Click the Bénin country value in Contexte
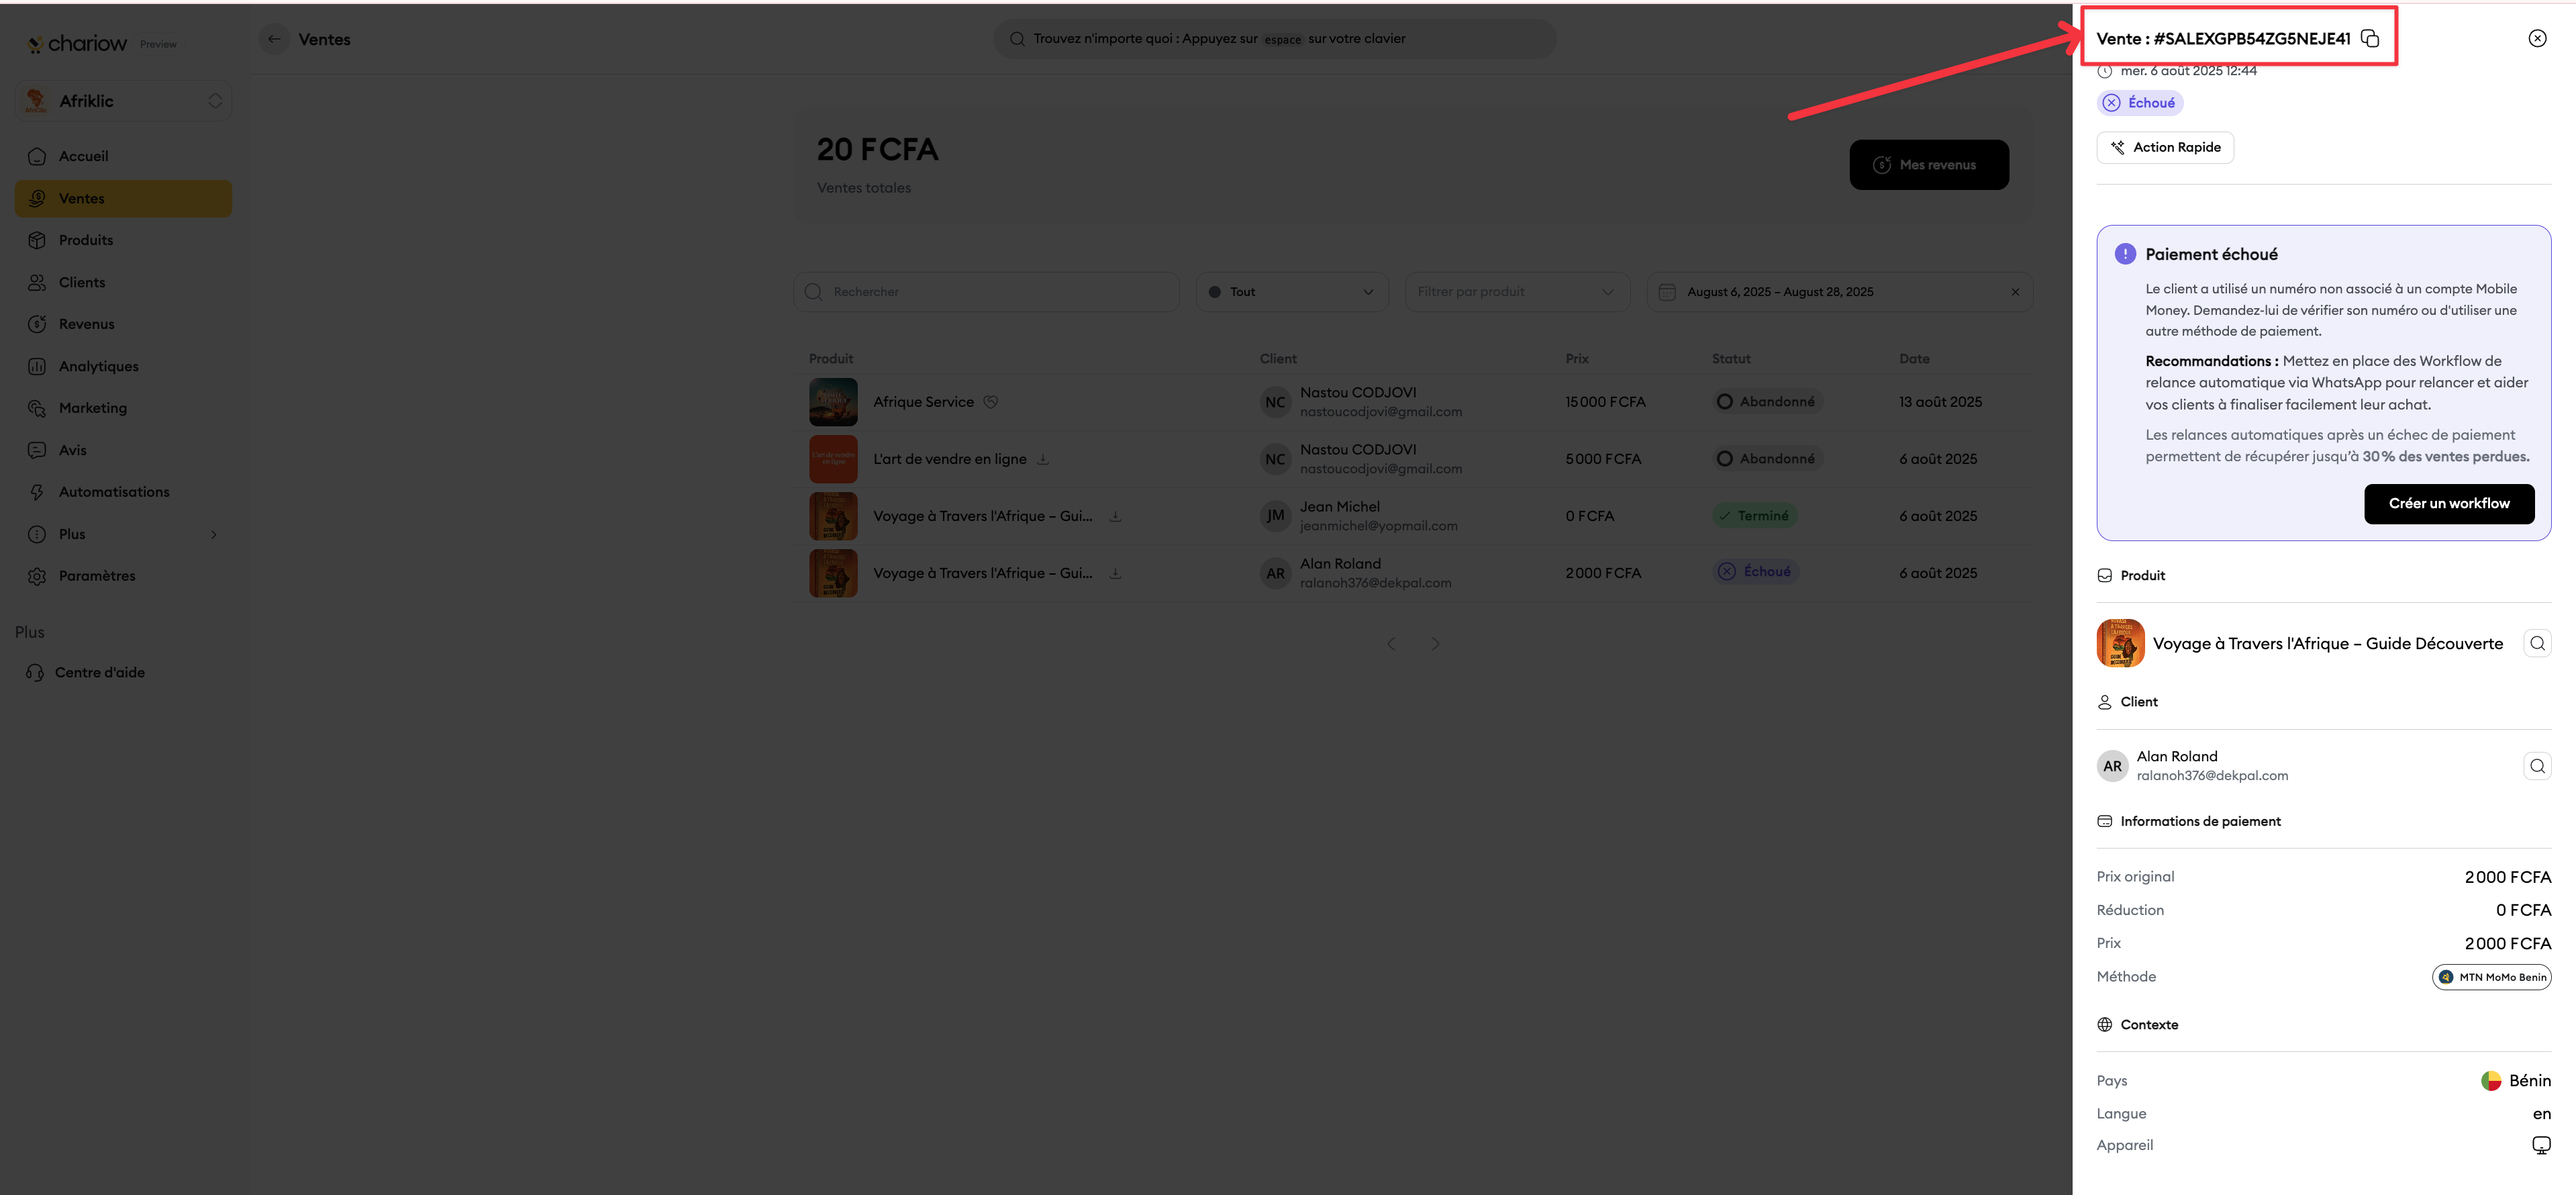2576x1195 pixels. point(2515,1081)
